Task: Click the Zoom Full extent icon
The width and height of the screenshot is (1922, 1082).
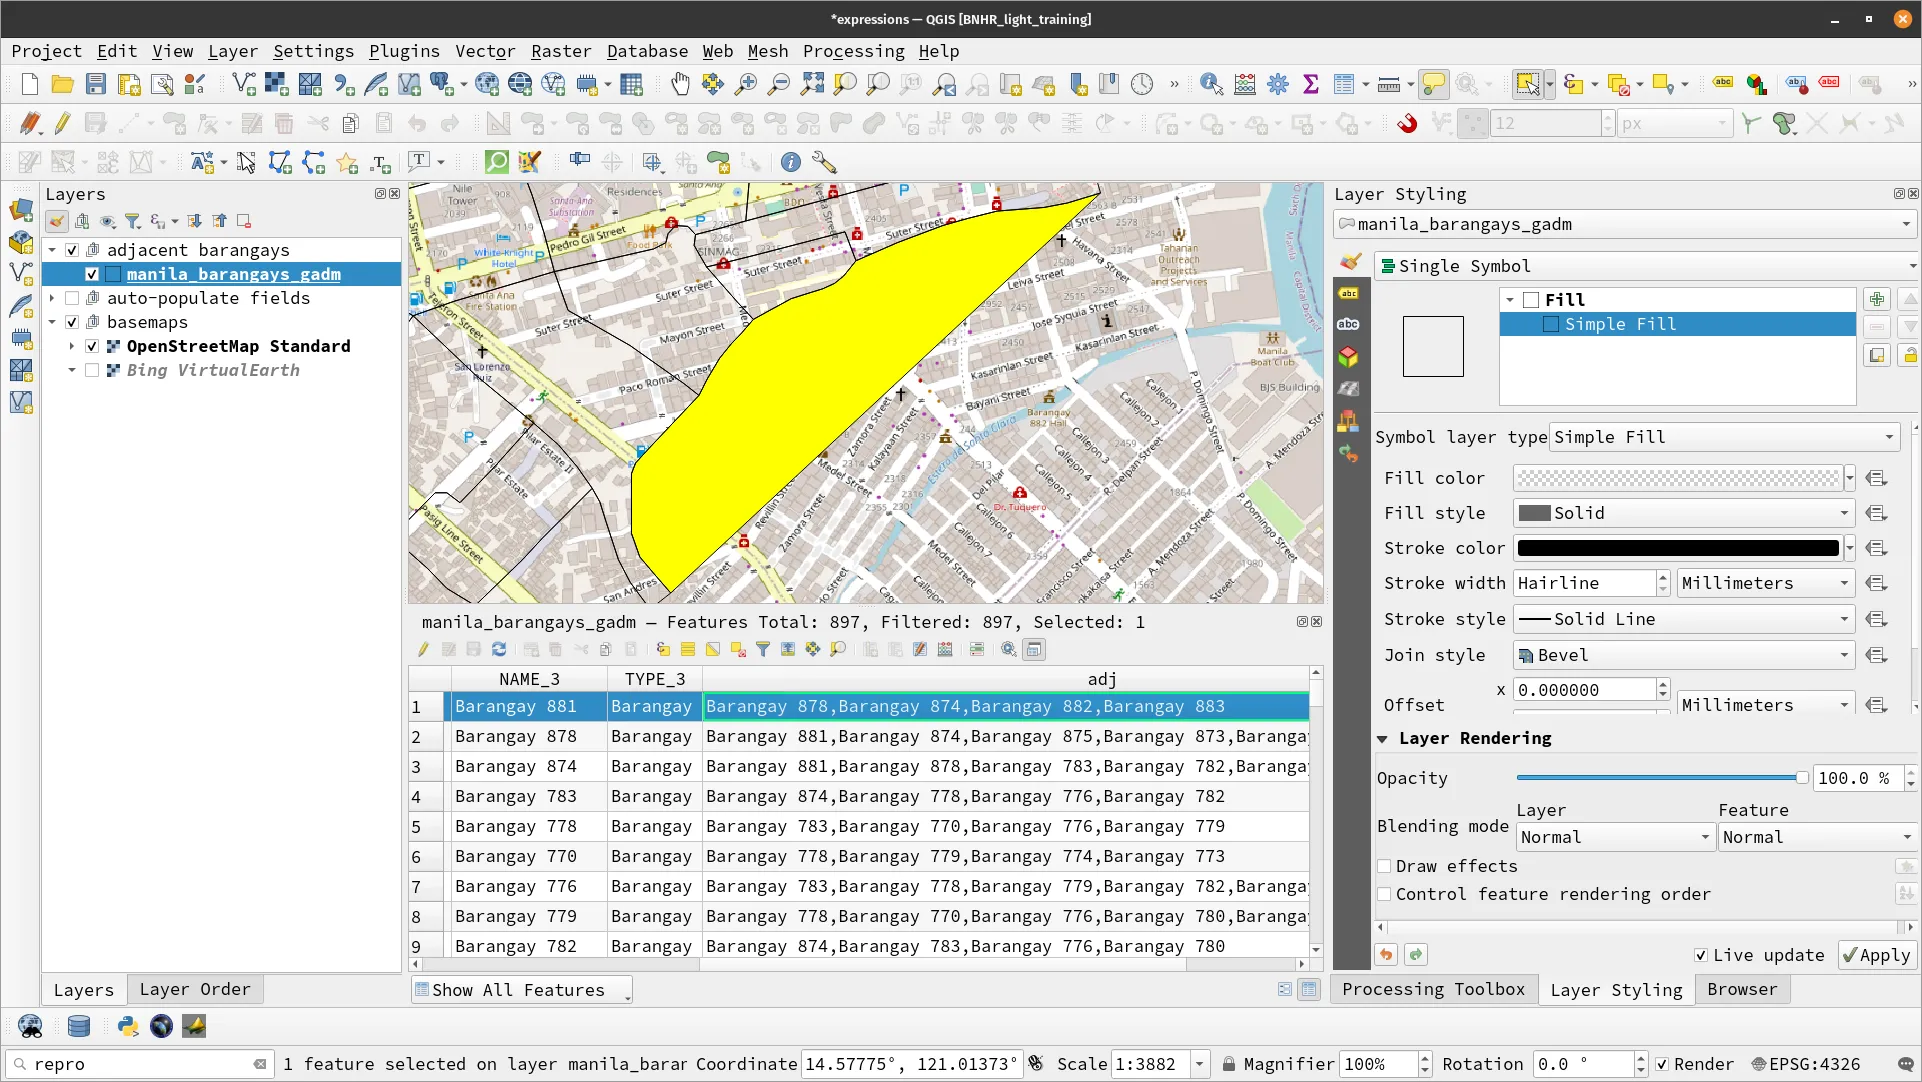Action: (x=812, y=85)
